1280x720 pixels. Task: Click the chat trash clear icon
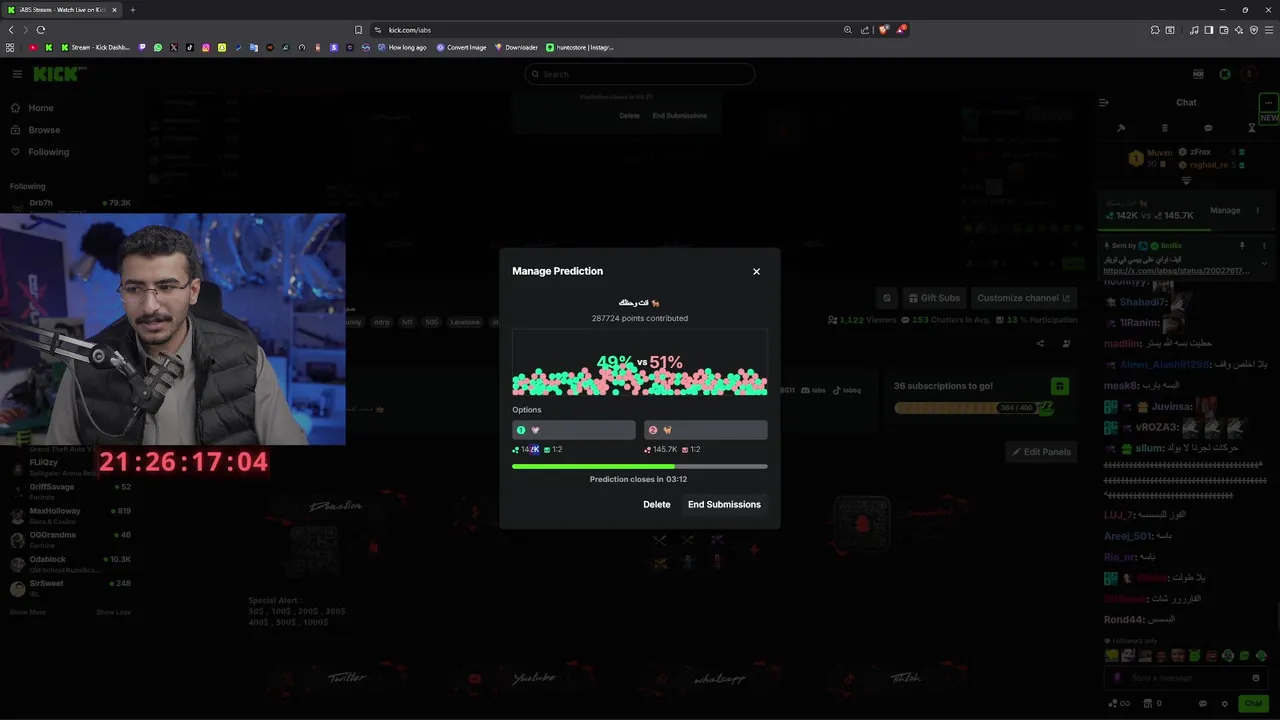tap(1164, 128)
